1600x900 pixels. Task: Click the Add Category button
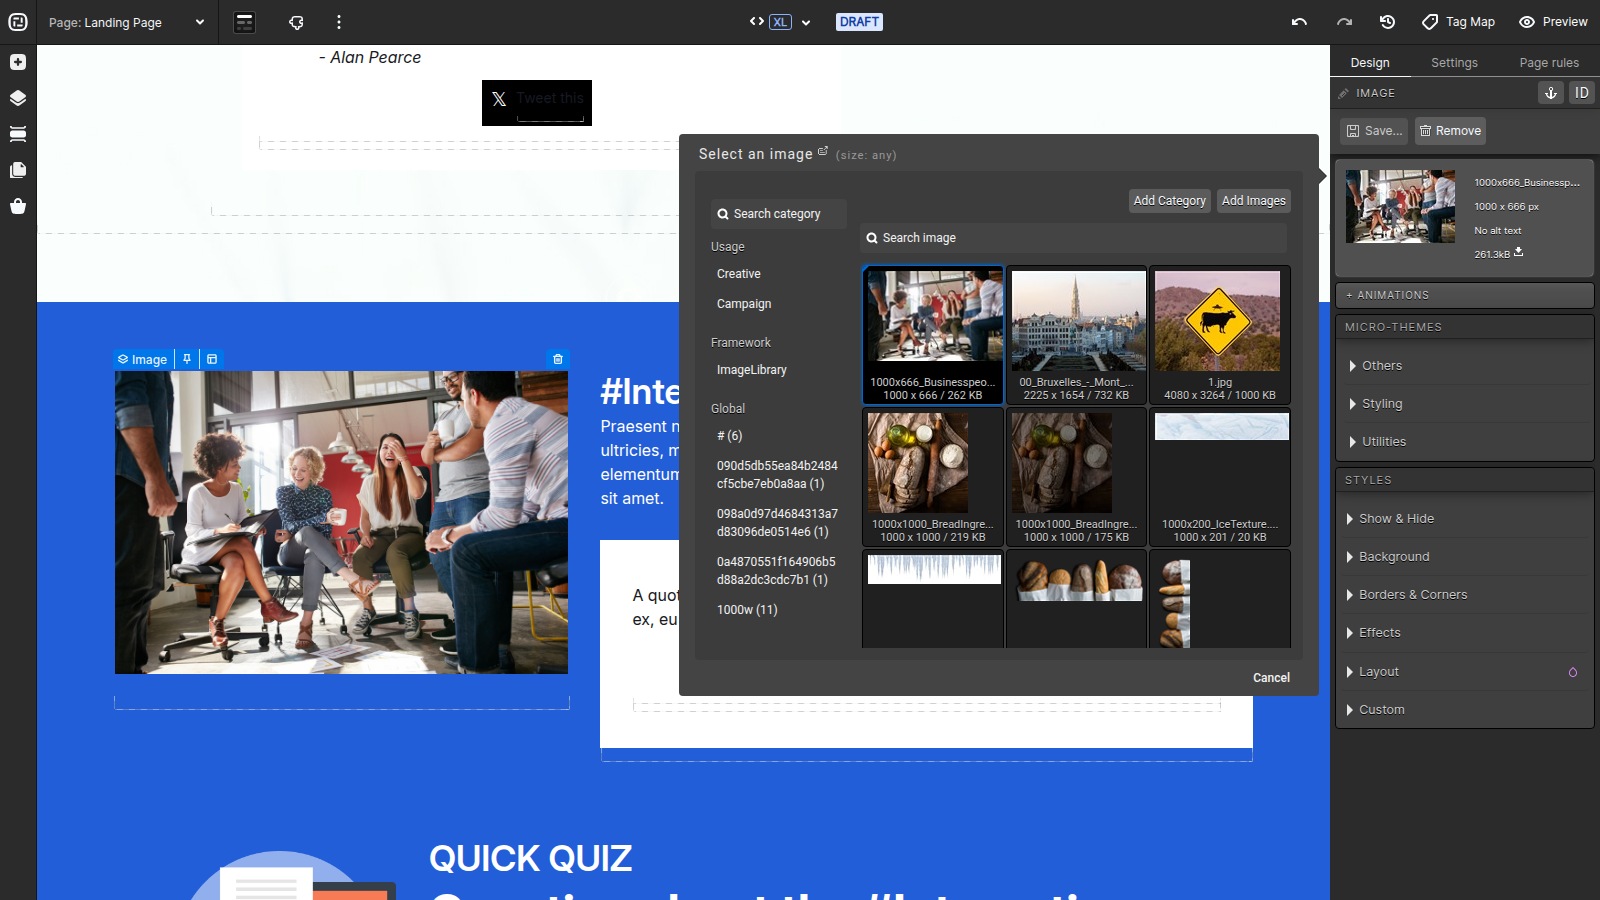tap(1169, 201)
